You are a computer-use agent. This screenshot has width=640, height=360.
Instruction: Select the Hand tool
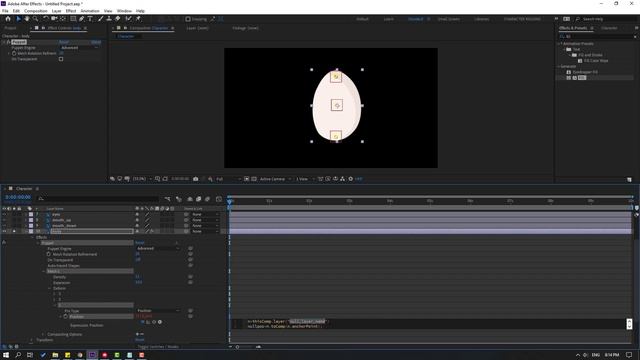[x=27, y=19]
